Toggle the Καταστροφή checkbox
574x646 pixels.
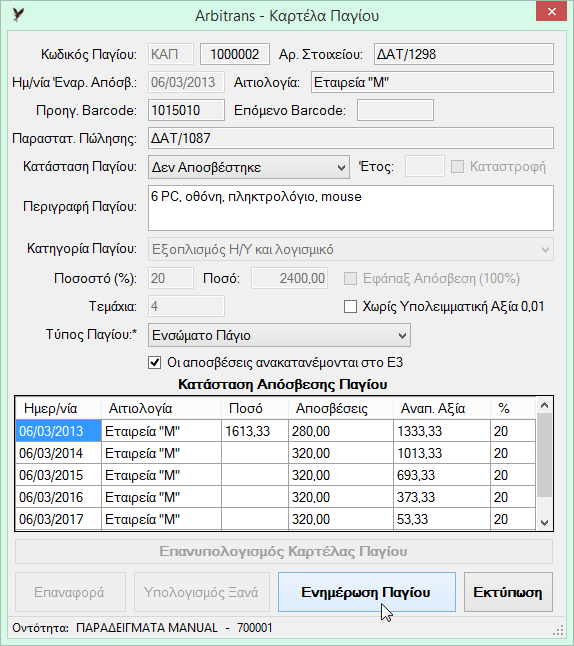point(457,167)
